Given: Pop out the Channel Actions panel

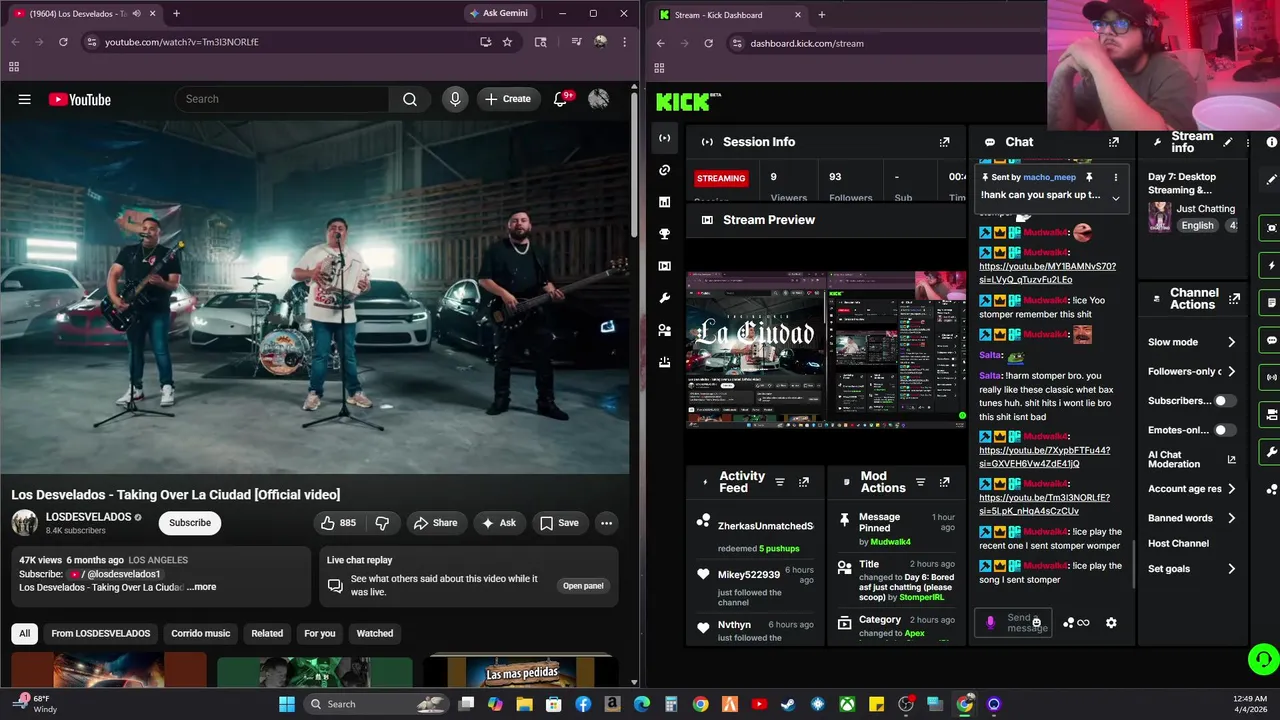Looking at the screenshot, I should click(1234, 299).
